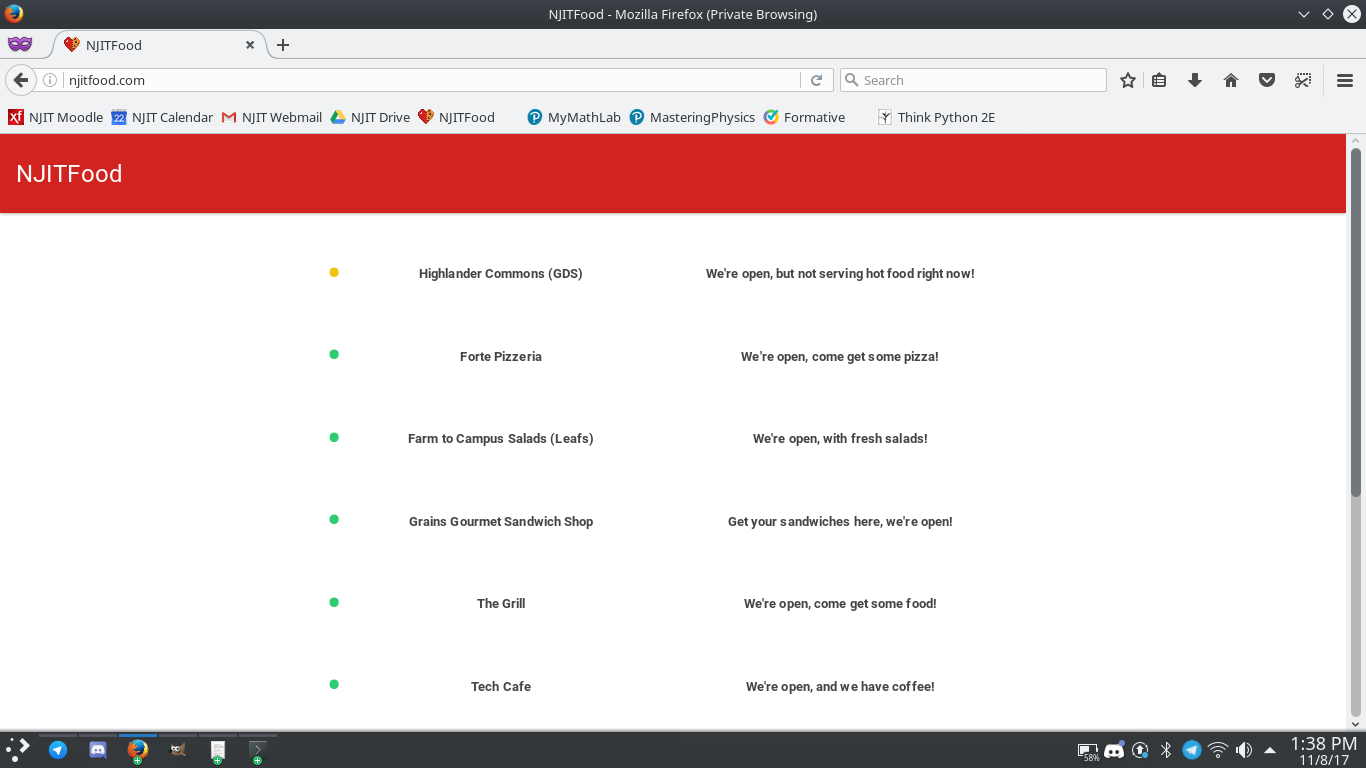Open the Downloads arrow icon
1366x768 pixels.
pyautogui.click(x=1194, y=80)
